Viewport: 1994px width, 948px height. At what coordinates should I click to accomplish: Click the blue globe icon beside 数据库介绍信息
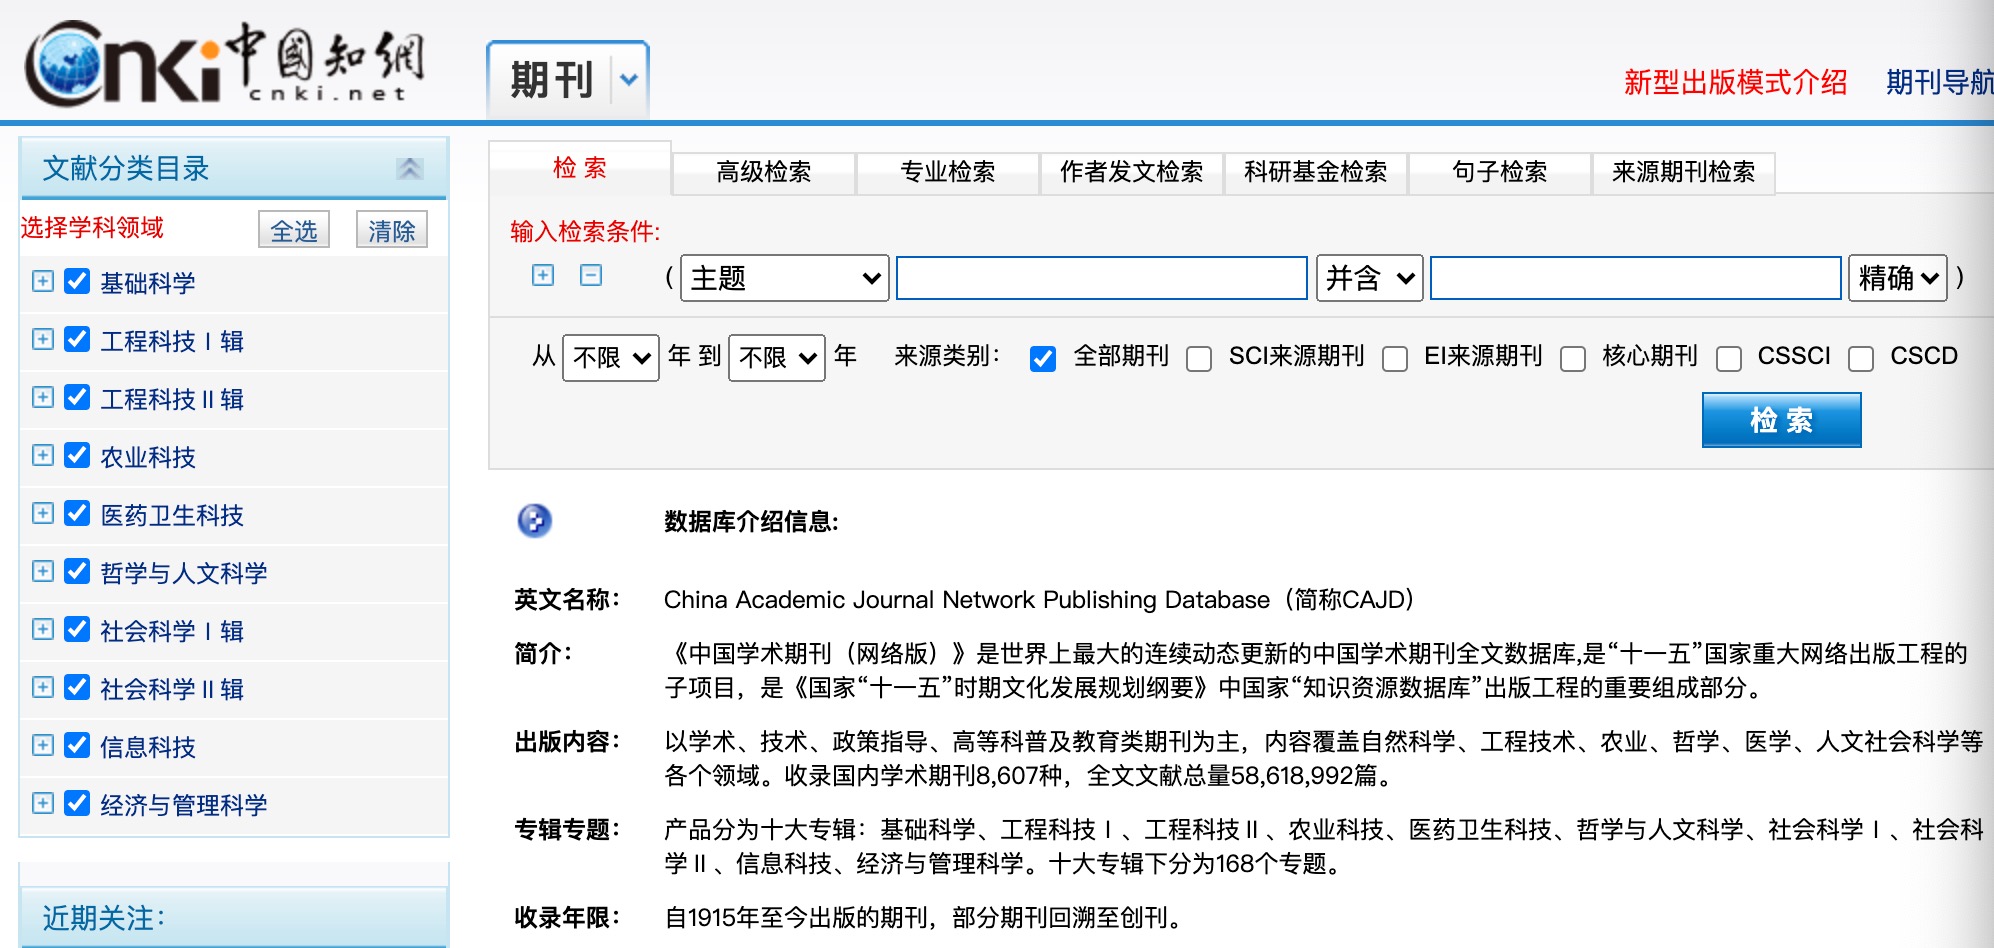click(535, 520)
